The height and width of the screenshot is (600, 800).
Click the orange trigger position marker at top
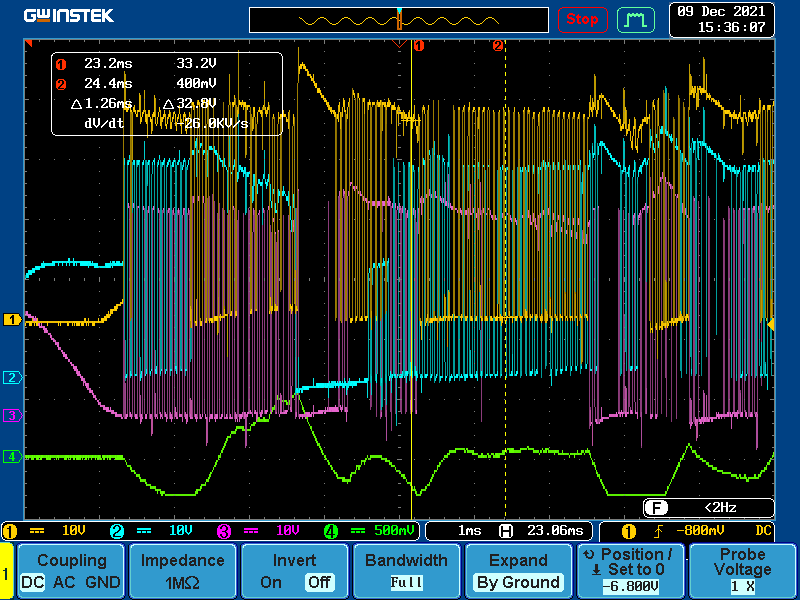(399, 44)
